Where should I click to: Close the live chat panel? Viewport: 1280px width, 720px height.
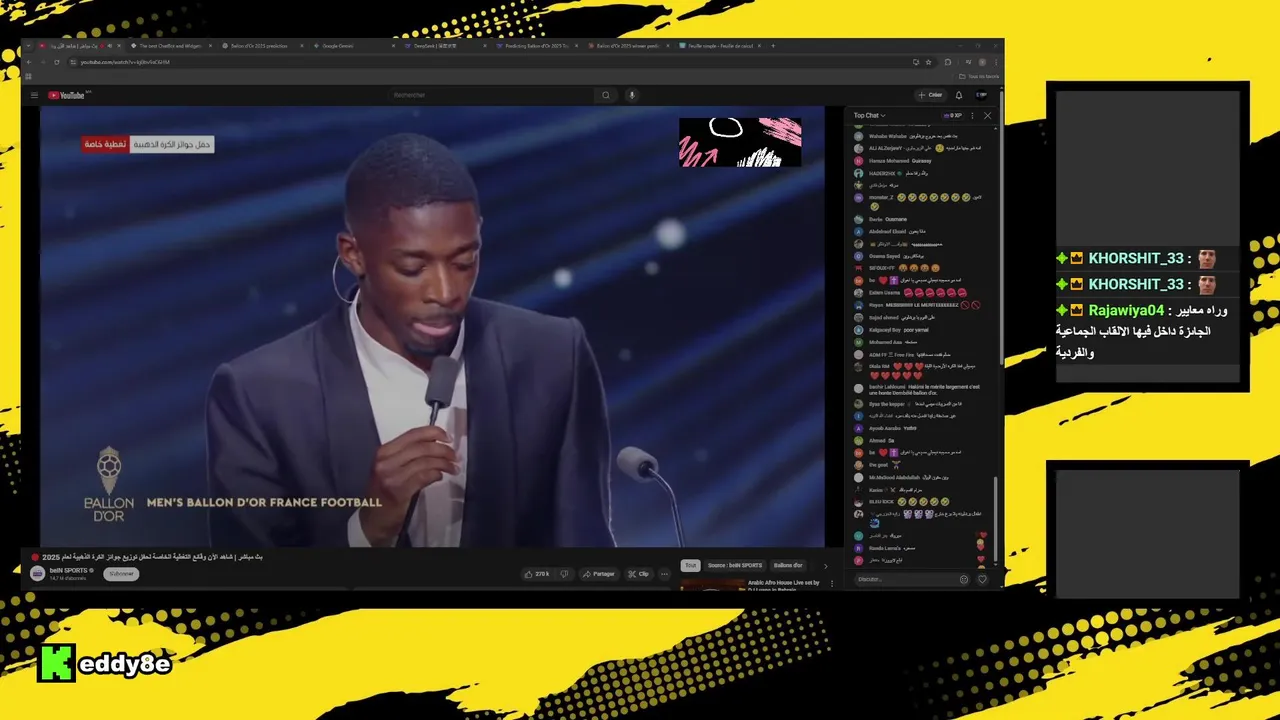click(988, 115)
